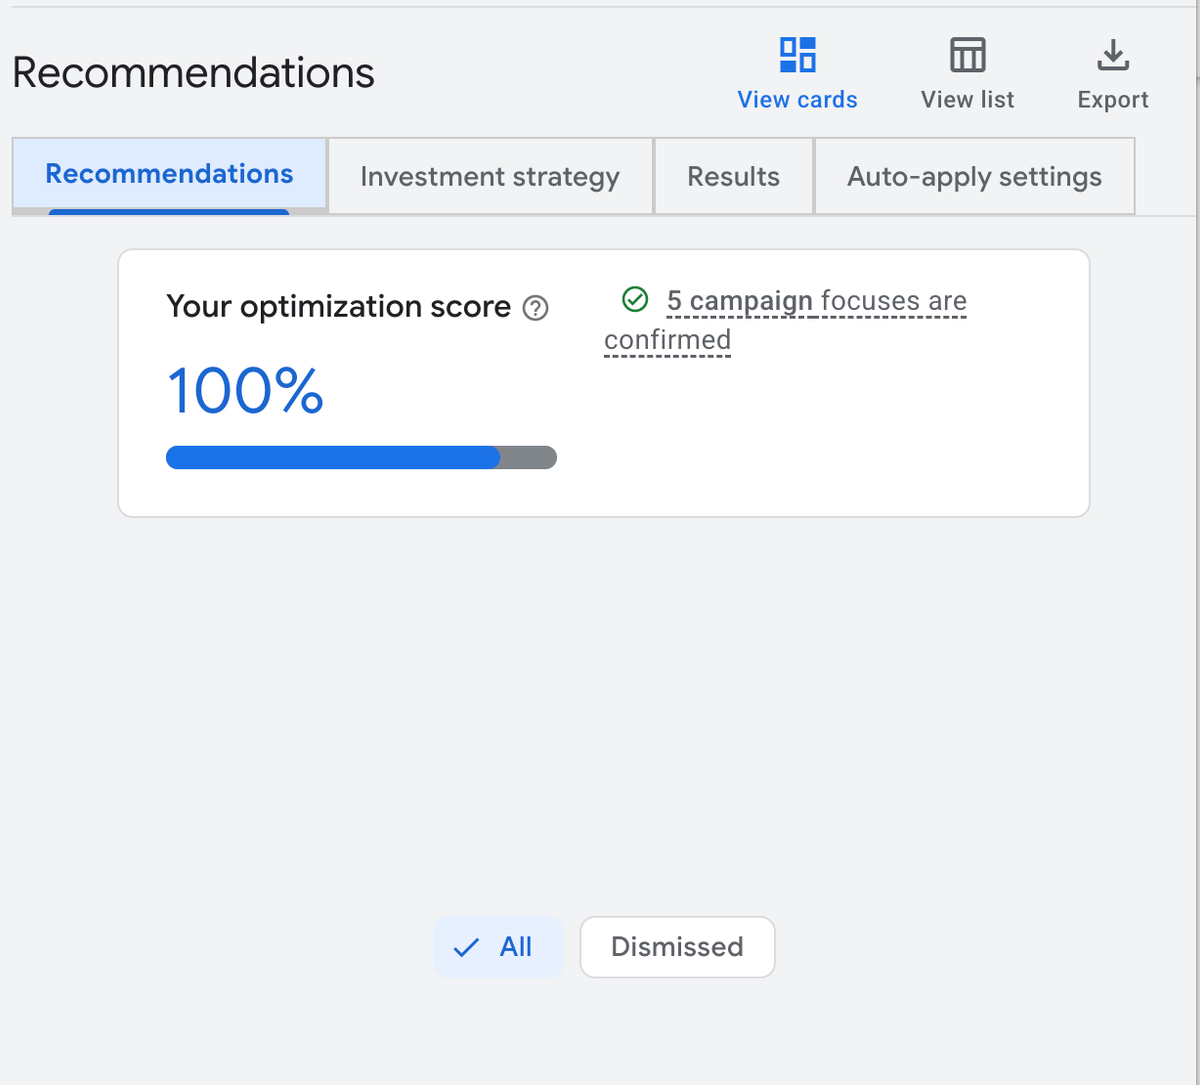Switch to View cards layout
The height and width of the screenshot is (1085, 1200).
[x=797, y=74]
